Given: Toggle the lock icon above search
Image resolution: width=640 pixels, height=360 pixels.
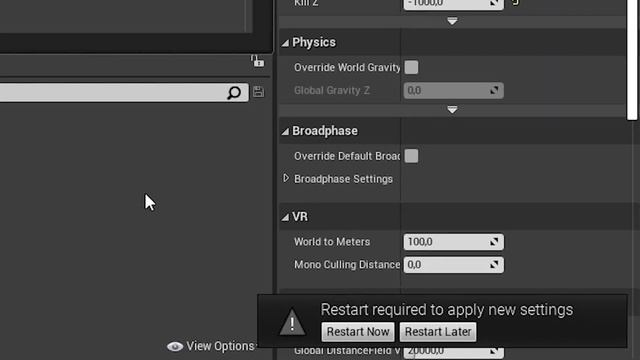Looking at the screenshot, I should point(257,61).
